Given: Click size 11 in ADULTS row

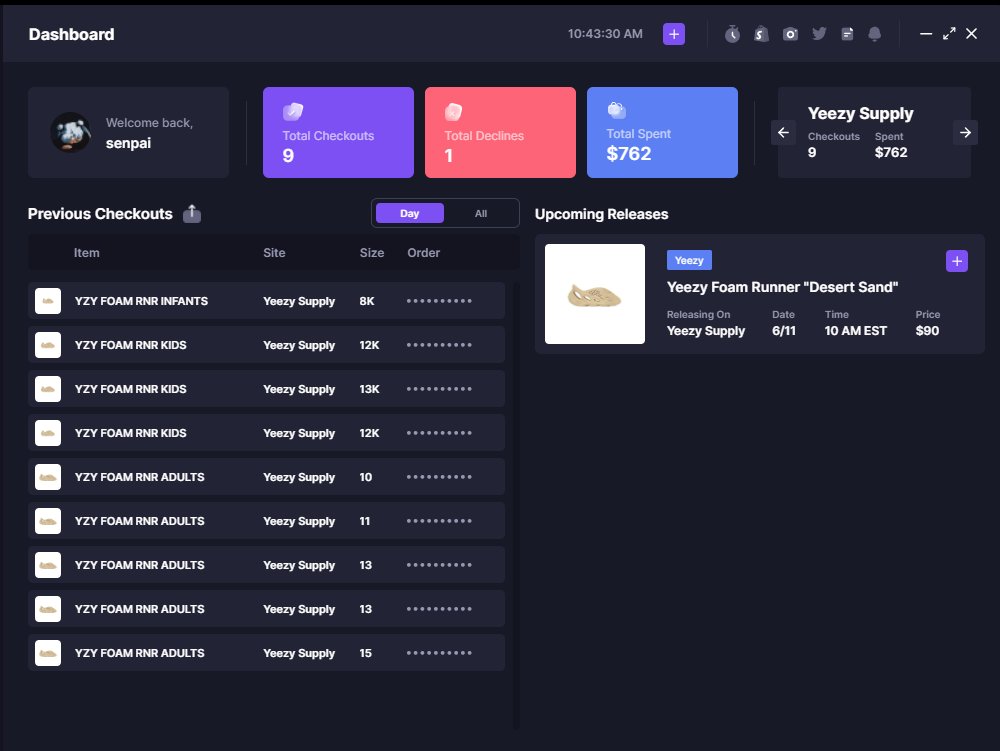Looking at the screenshot, I should (x=364, y=521).
